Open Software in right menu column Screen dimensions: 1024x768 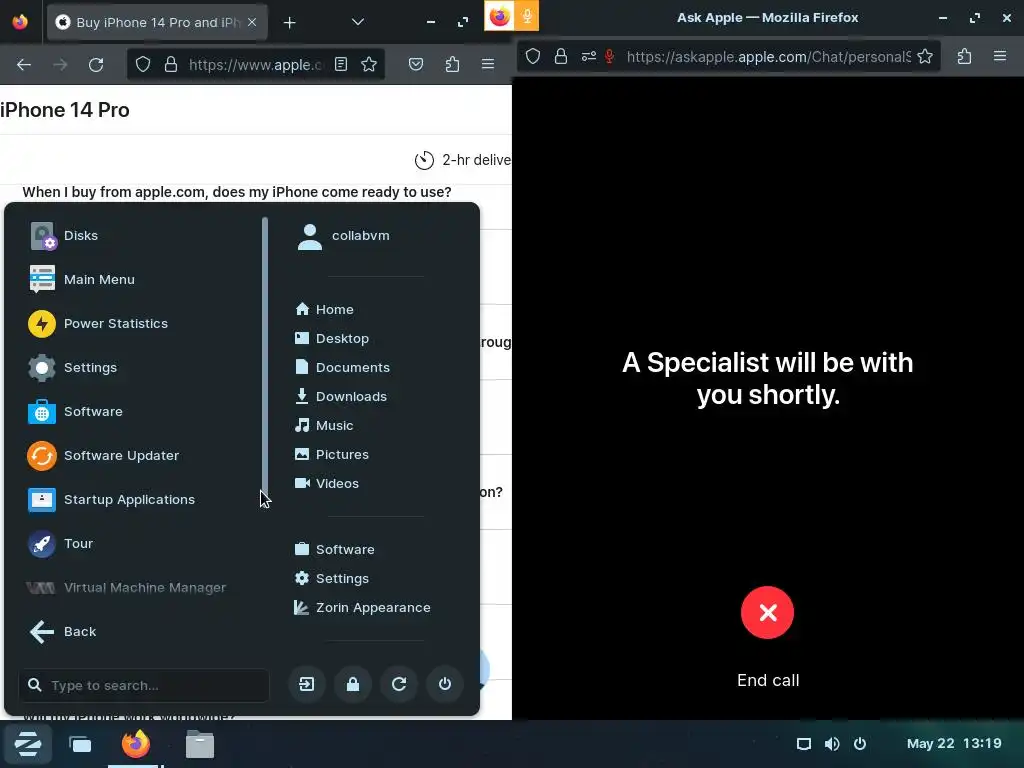(x=335, y=549)
